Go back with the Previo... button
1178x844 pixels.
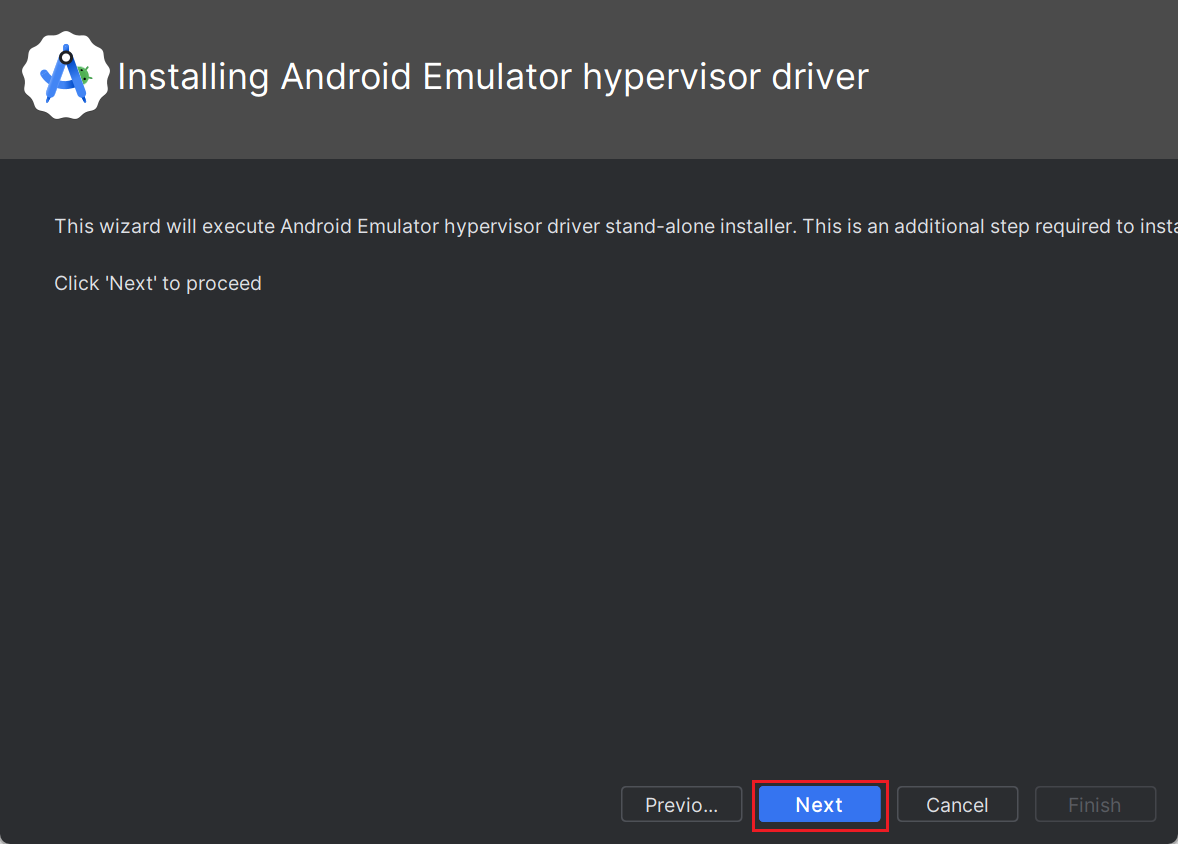pos(681,804)
